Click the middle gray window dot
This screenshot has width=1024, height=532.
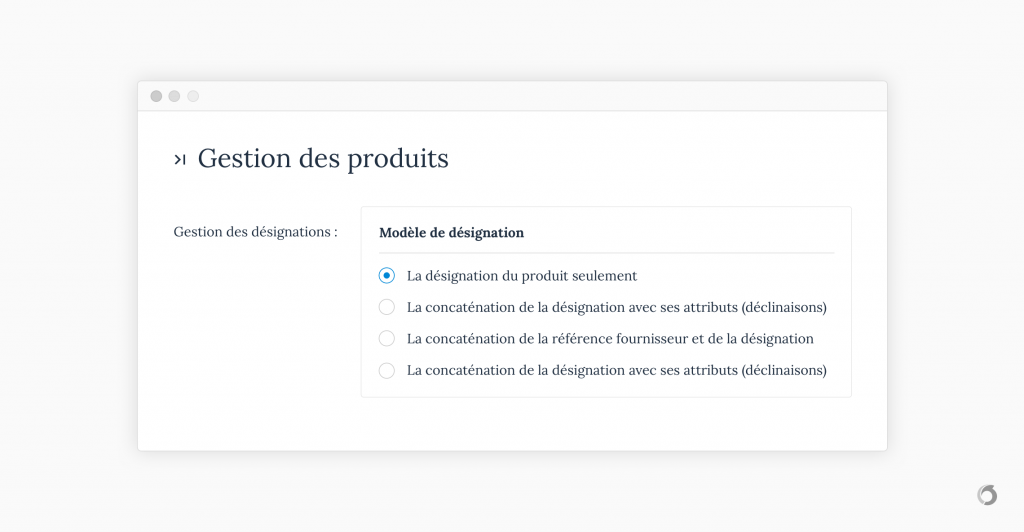tap(174, 96)
